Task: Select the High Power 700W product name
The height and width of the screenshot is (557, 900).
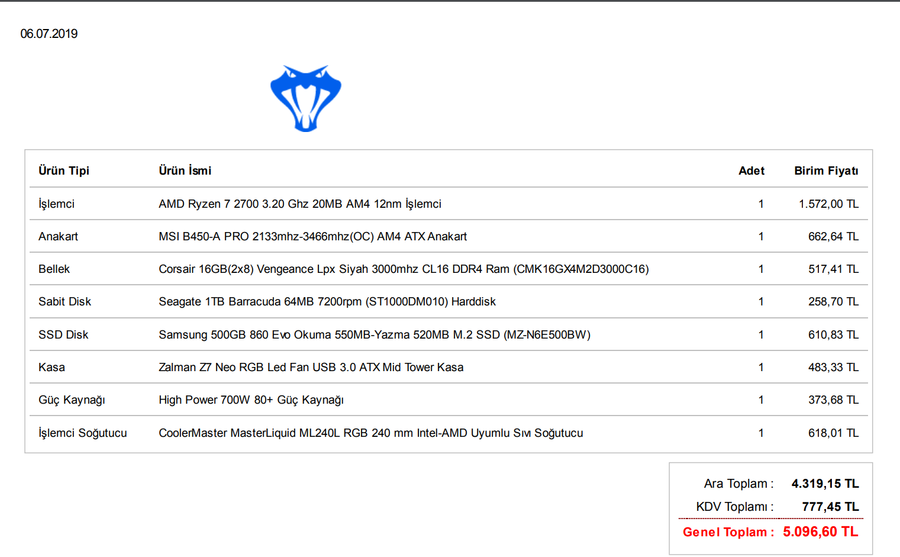Action: point(251,400)
